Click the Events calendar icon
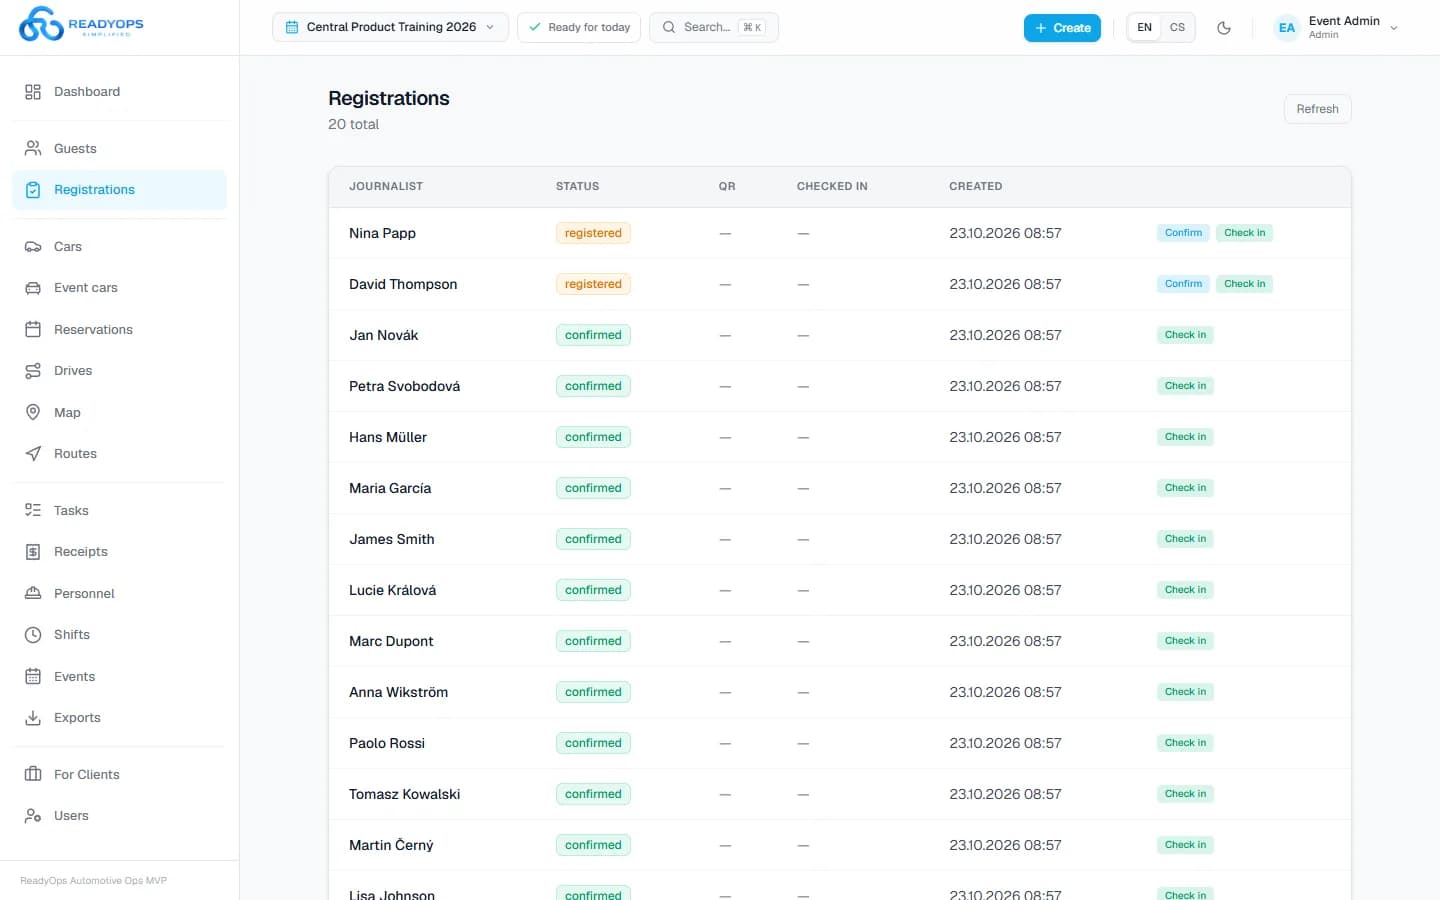The width and height of the screenshot is (1440, 900). click(33, 677)
